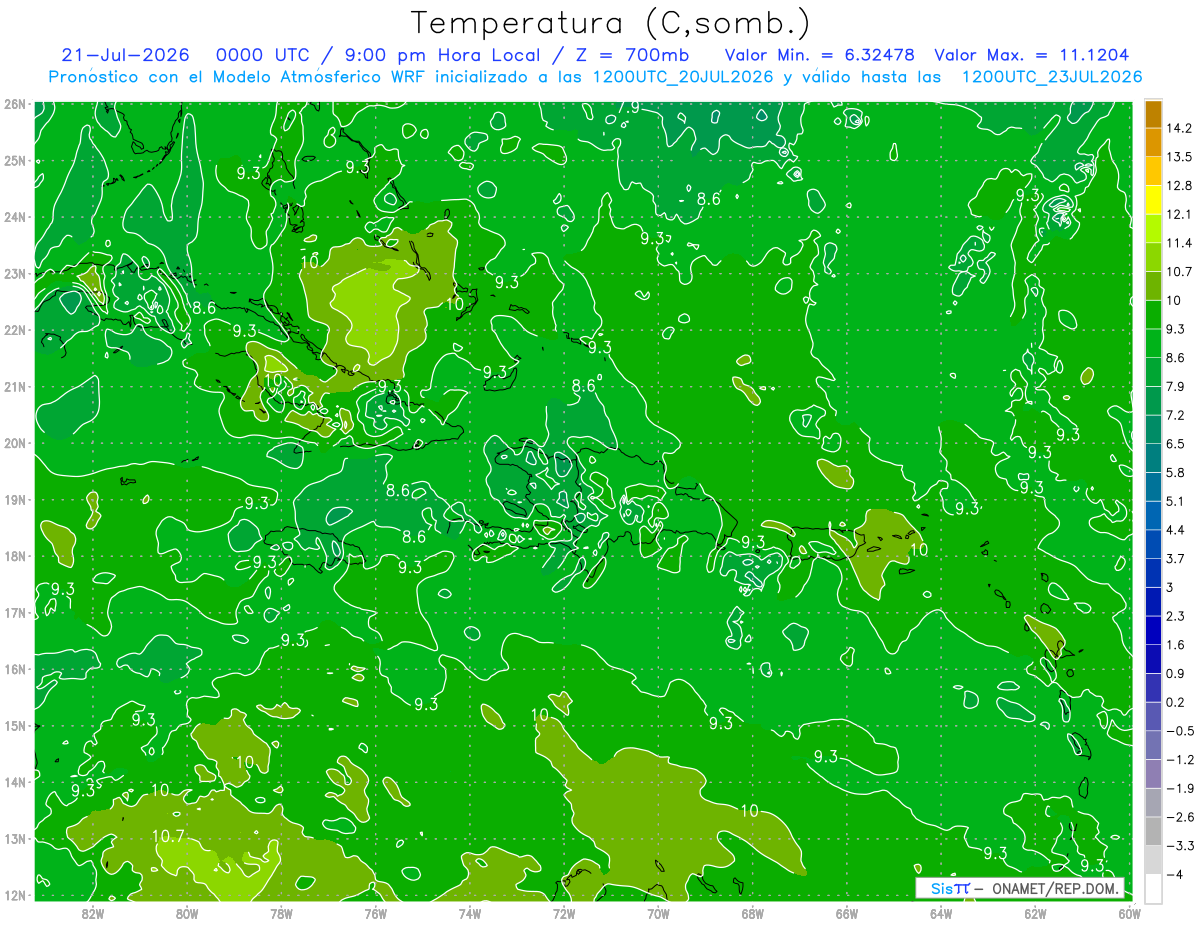
Task: Click the legend value "12.1"
Action: tap(1179, 215)
